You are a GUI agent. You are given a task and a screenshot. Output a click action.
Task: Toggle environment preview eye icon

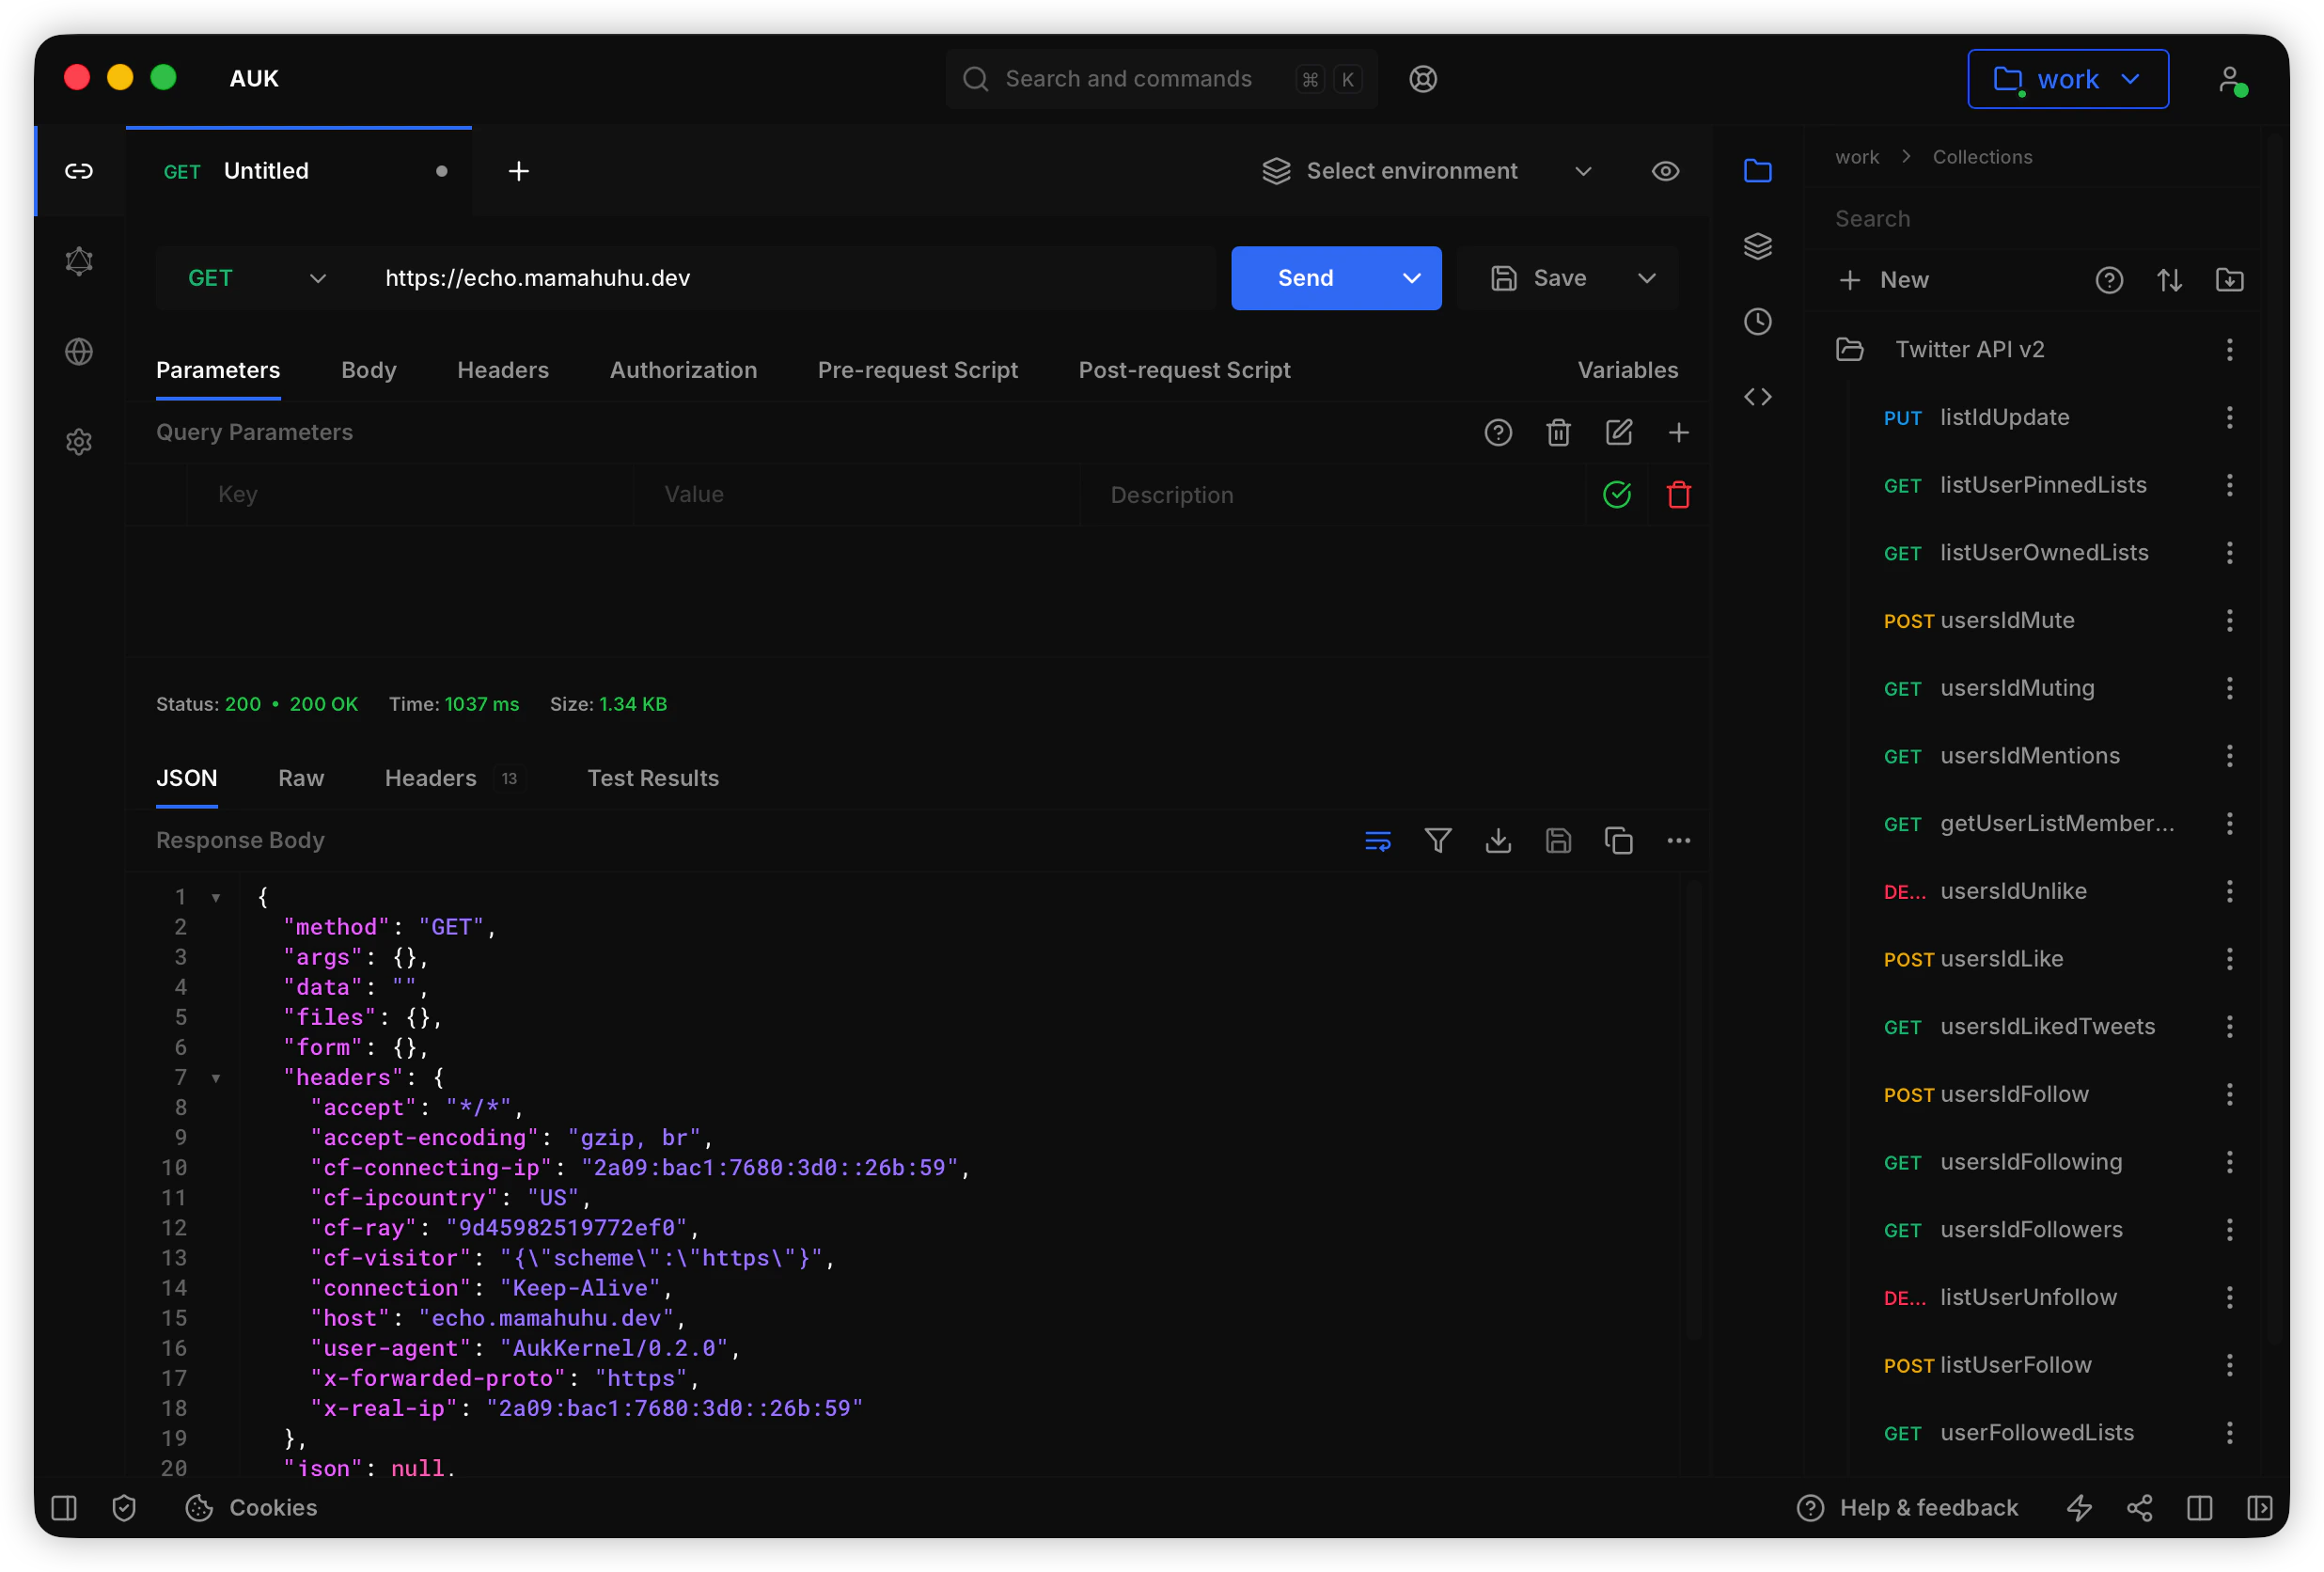point(1664,171)
